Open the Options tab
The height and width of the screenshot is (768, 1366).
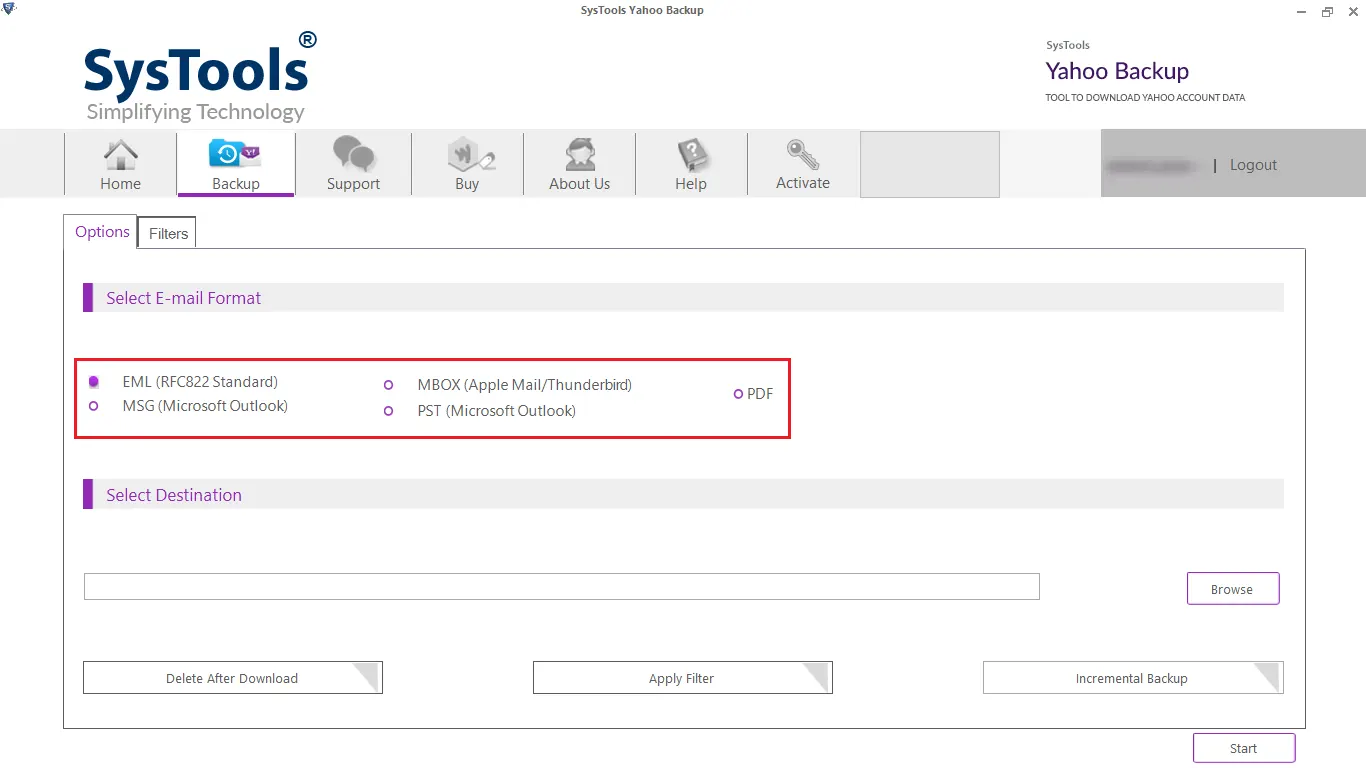tap(100, 231)
